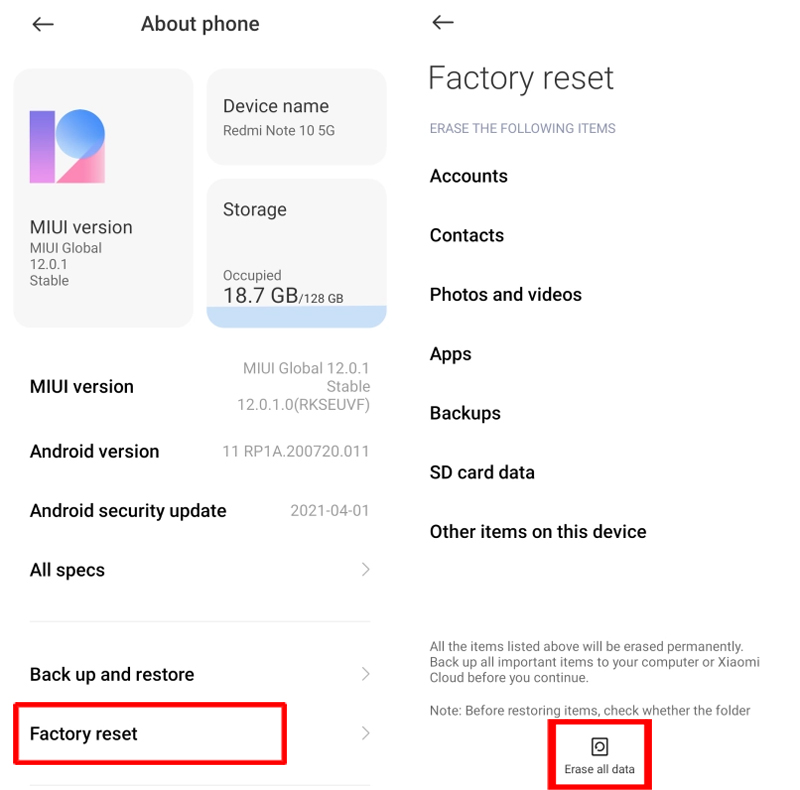Image resolution: width=800 pixels, height=790 pixels.
Task: Select the About phone header title
Action: [200, 23]
